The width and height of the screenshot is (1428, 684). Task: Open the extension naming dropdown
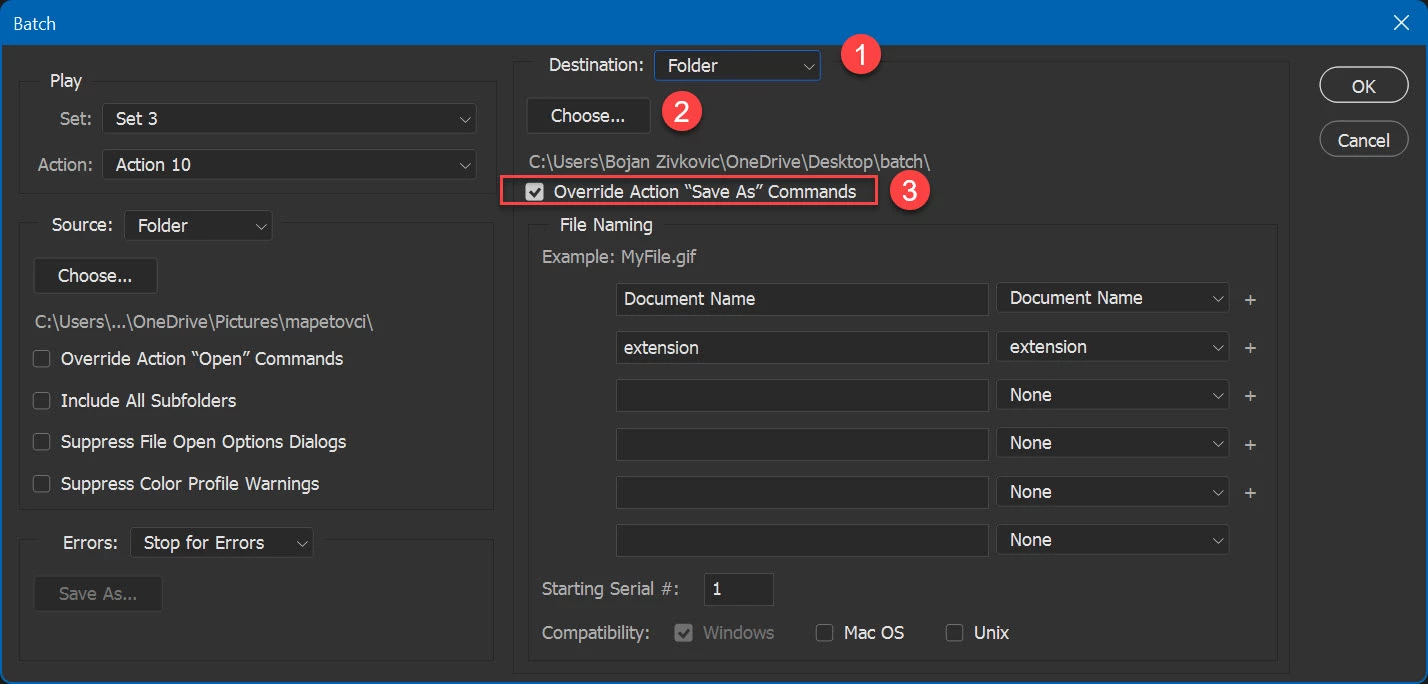[1112, 347]
